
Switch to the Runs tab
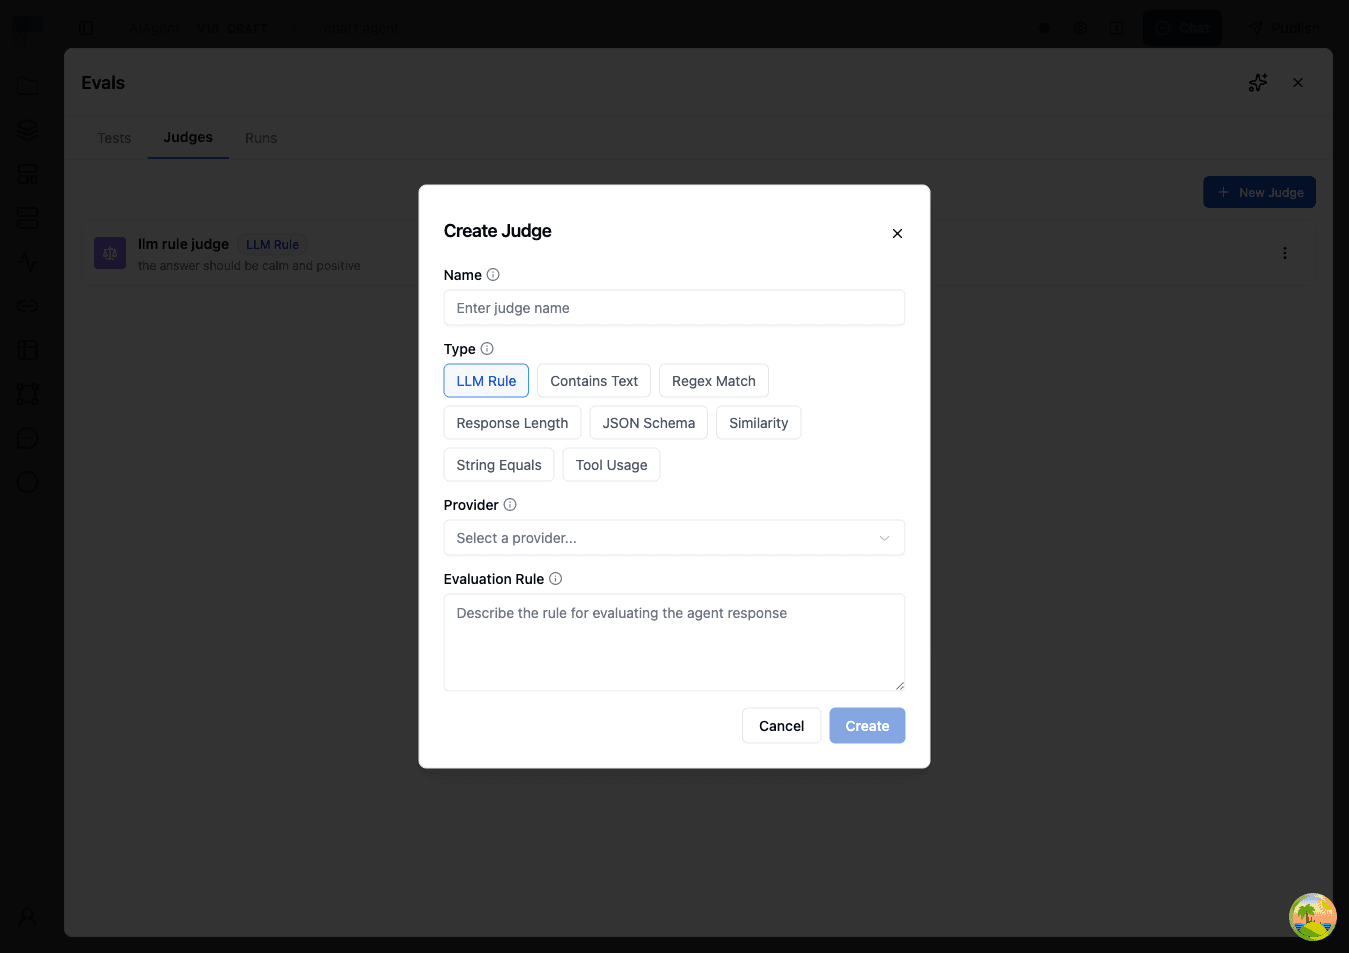tap(260, 137)
